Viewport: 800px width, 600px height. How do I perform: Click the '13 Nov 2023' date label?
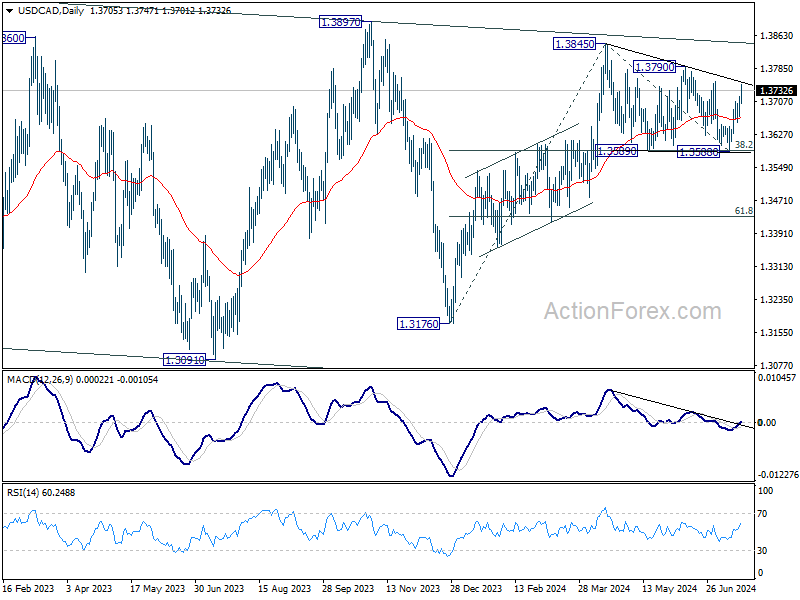point(413,589)
